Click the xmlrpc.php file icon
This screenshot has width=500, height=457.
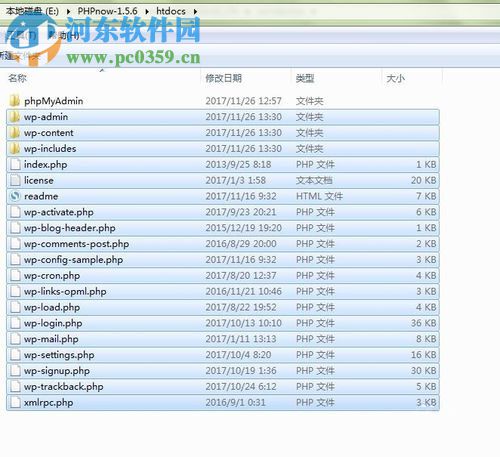pos(15,403)
